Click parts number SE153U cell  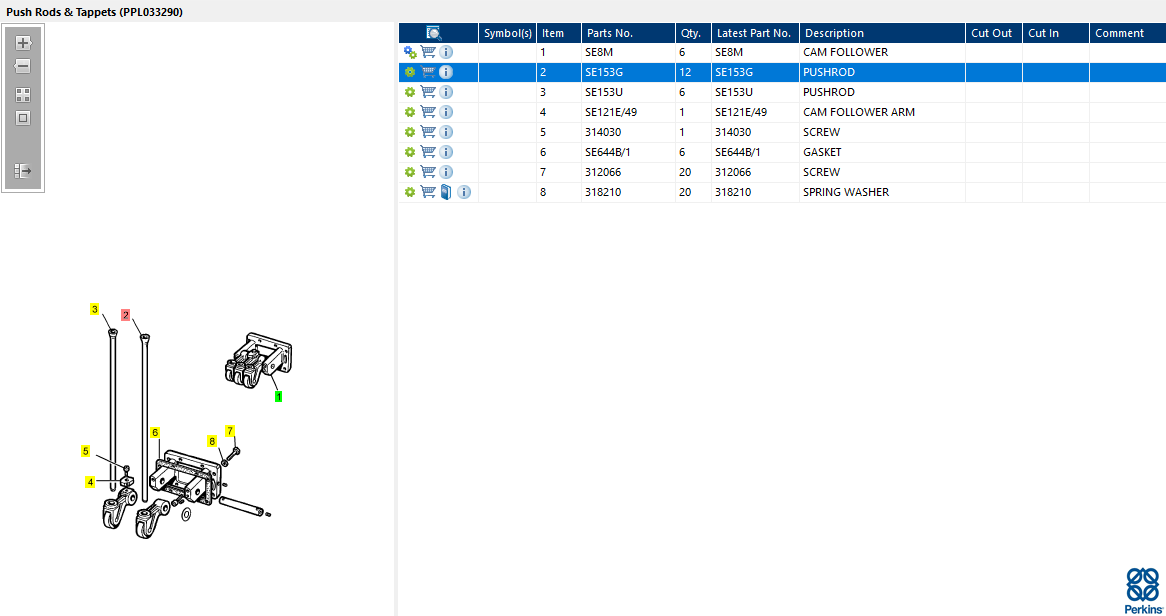628,92
